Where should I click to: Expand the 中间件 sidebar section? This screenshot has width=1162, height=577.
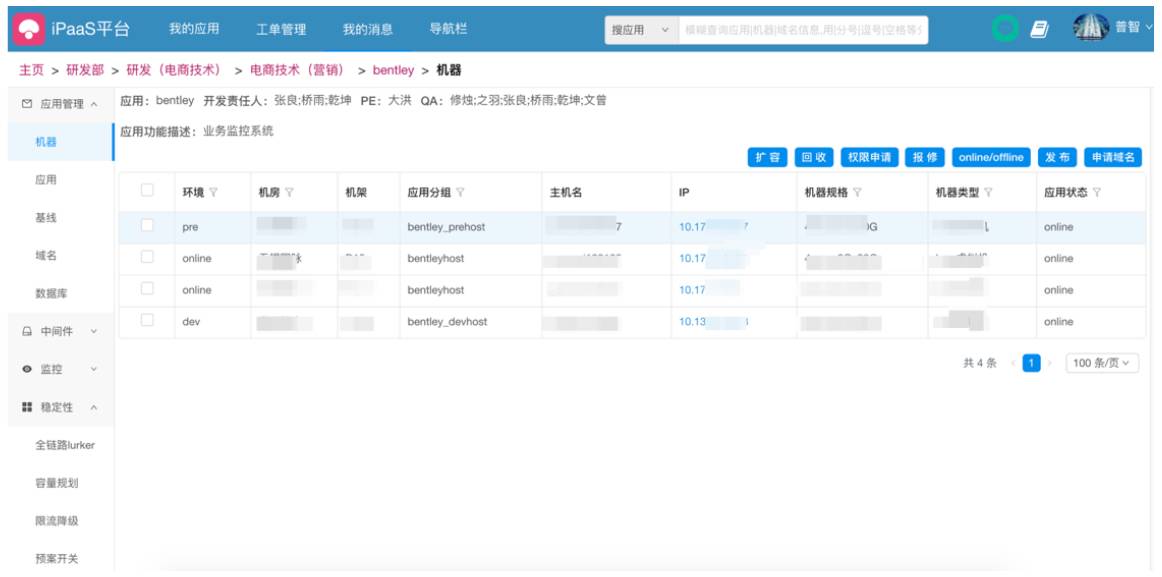[60, 331]
